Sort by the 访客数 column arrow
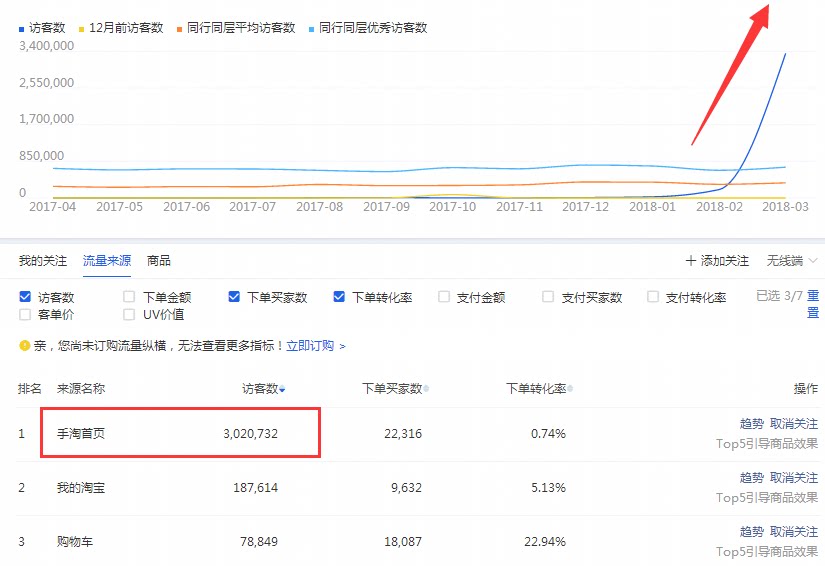The image size is (825, 566). (283, 389)
